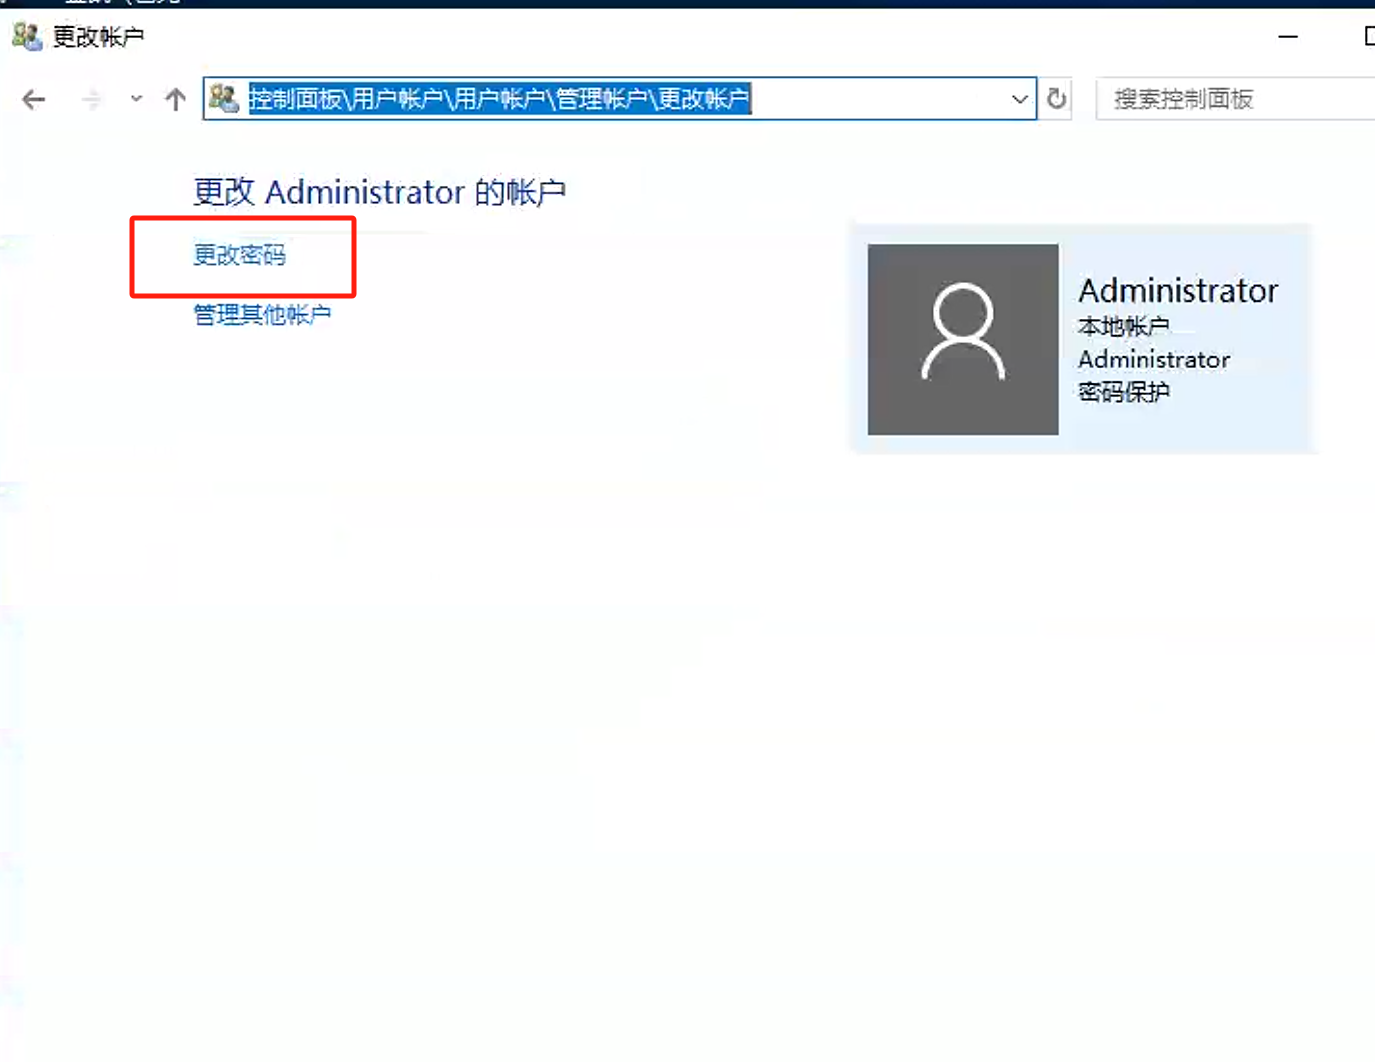Viewport: 1375px width, 1062px height.
Task: Click the forward navigation arrow
Action: [91, 99]
